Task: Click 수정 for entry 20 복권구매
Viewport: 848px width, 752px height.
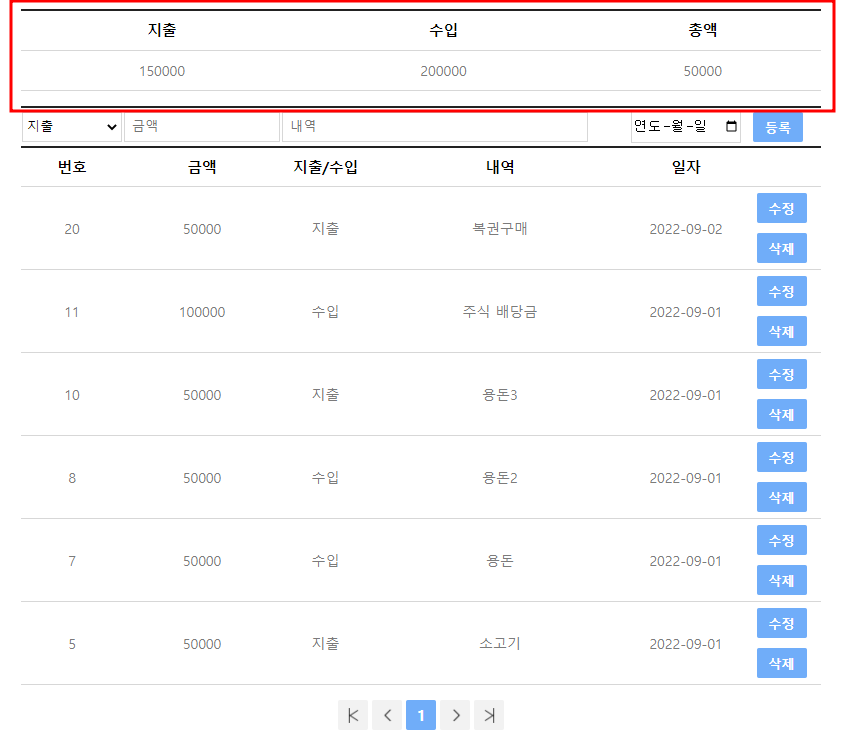Action: tap(781, 208)
